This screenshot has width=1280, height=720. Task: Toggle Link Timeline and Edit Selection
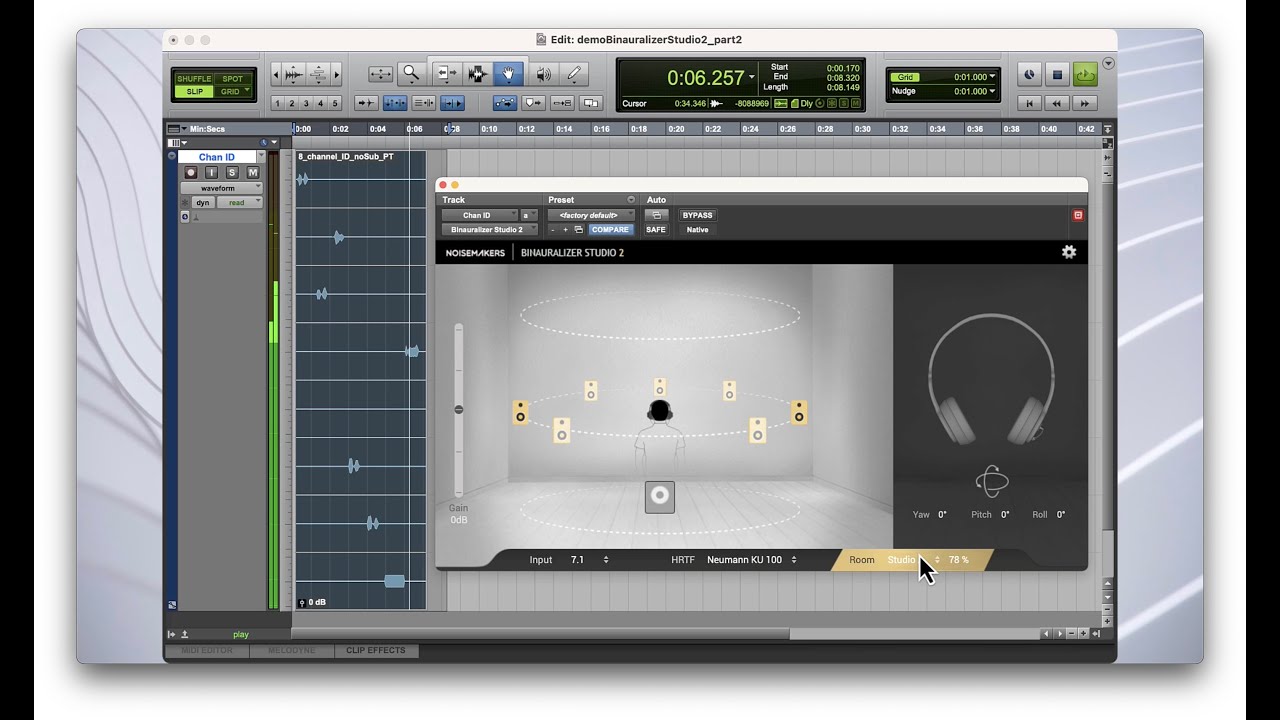coord(395,103)
